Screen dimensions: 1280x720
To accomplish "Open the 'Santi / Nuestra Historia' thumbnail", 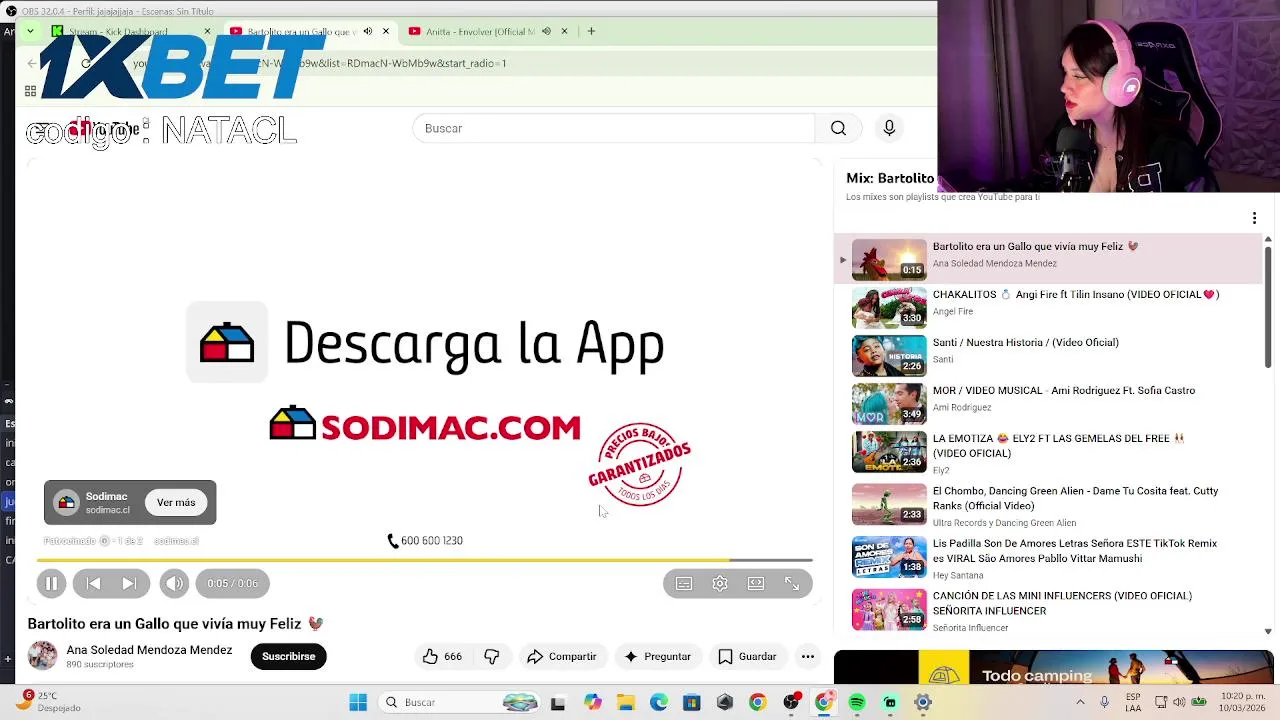I will pos(889,356).
